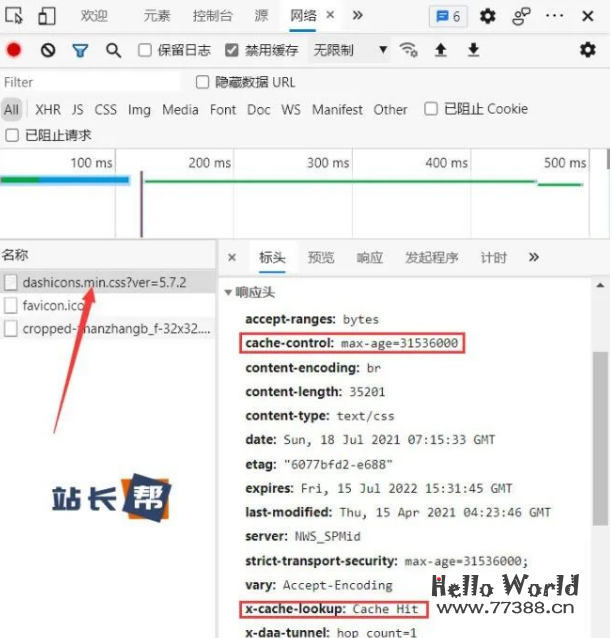Image resolution: width=612 pixels, height=638 pixels.
Task: Check 已阻止 Cookie checkbox
Action: tap(431, 109)
